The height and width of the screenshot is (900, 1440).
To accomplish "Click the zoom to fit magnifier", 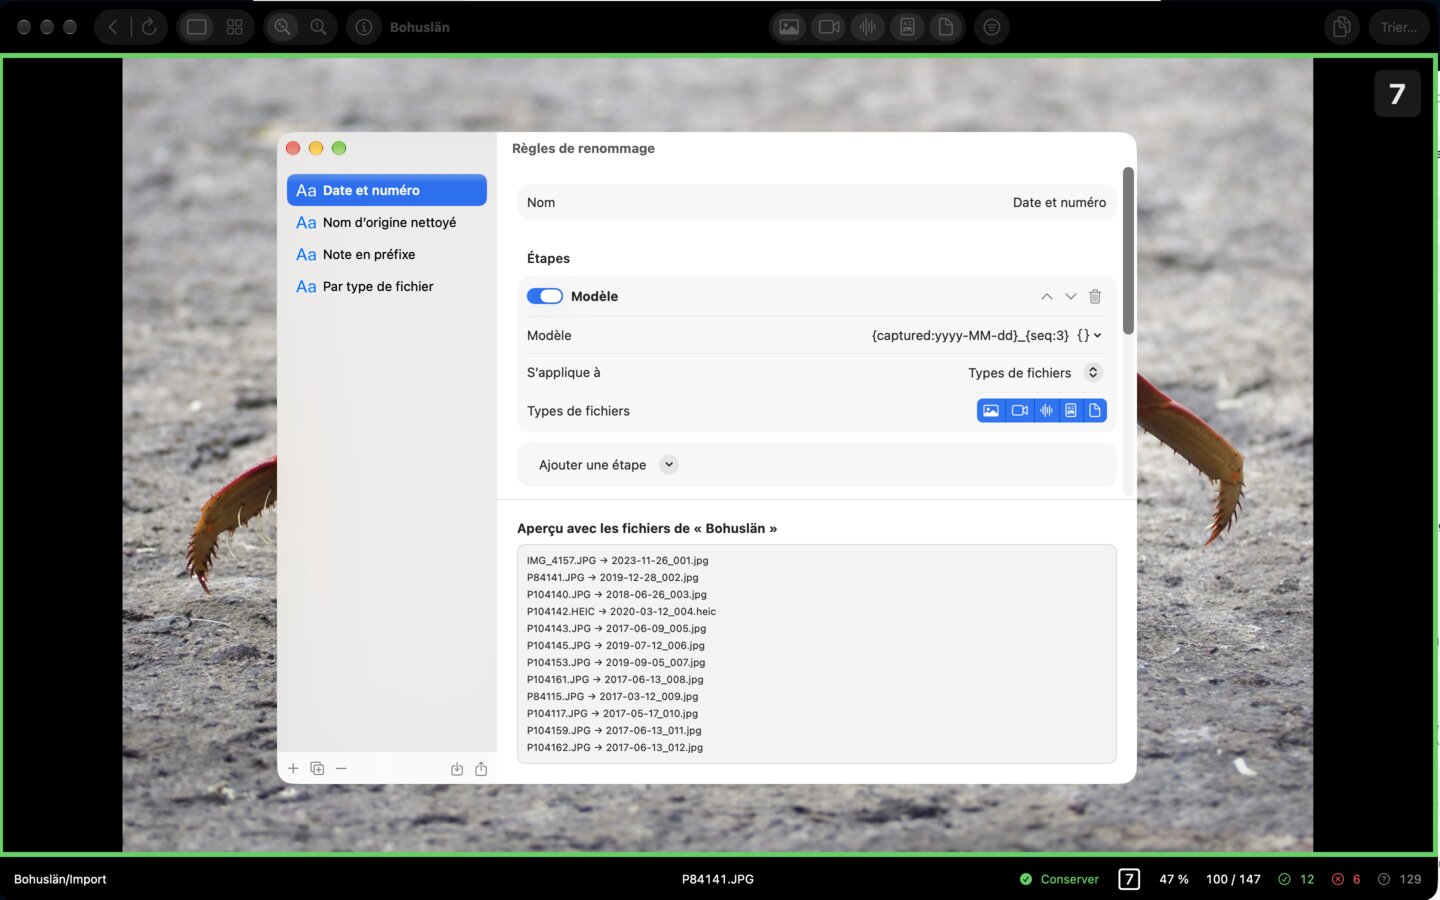I will (x=283, y=27).
